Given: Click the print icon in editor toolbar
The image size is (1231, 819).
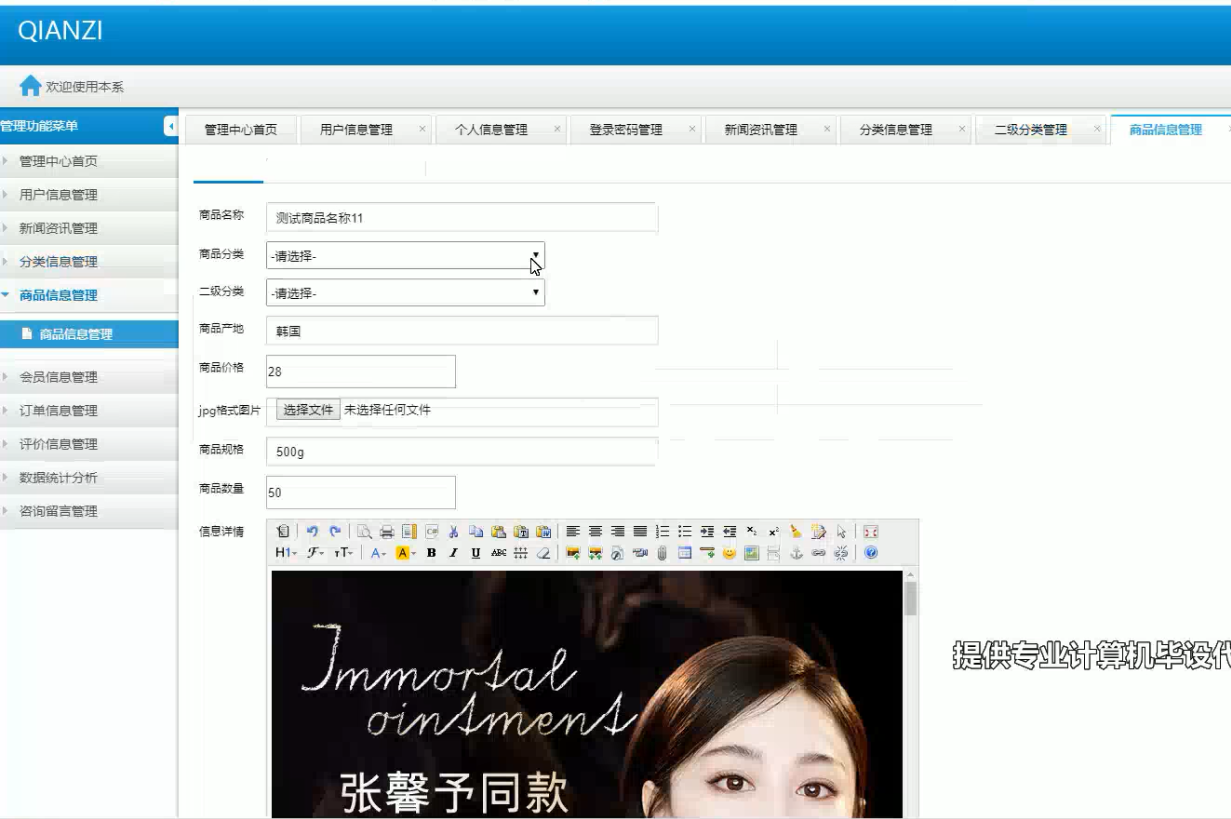Looking at the screenshot, I should pos(387,531).
